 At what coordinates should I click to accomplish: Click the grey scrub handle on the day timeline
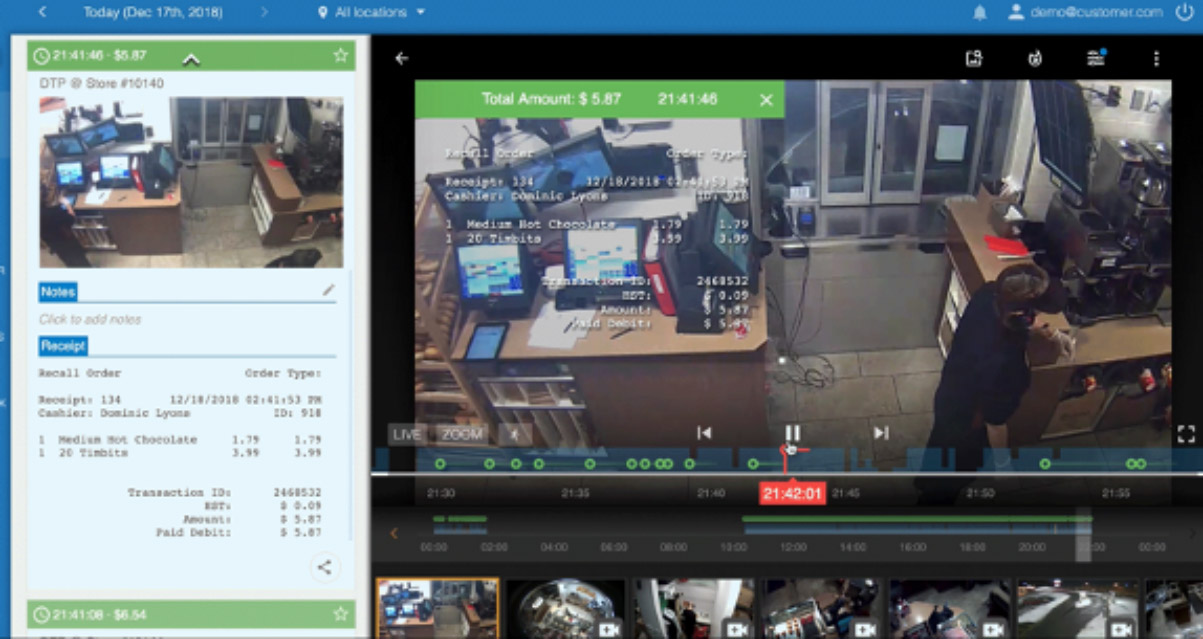coord(1083,535)
